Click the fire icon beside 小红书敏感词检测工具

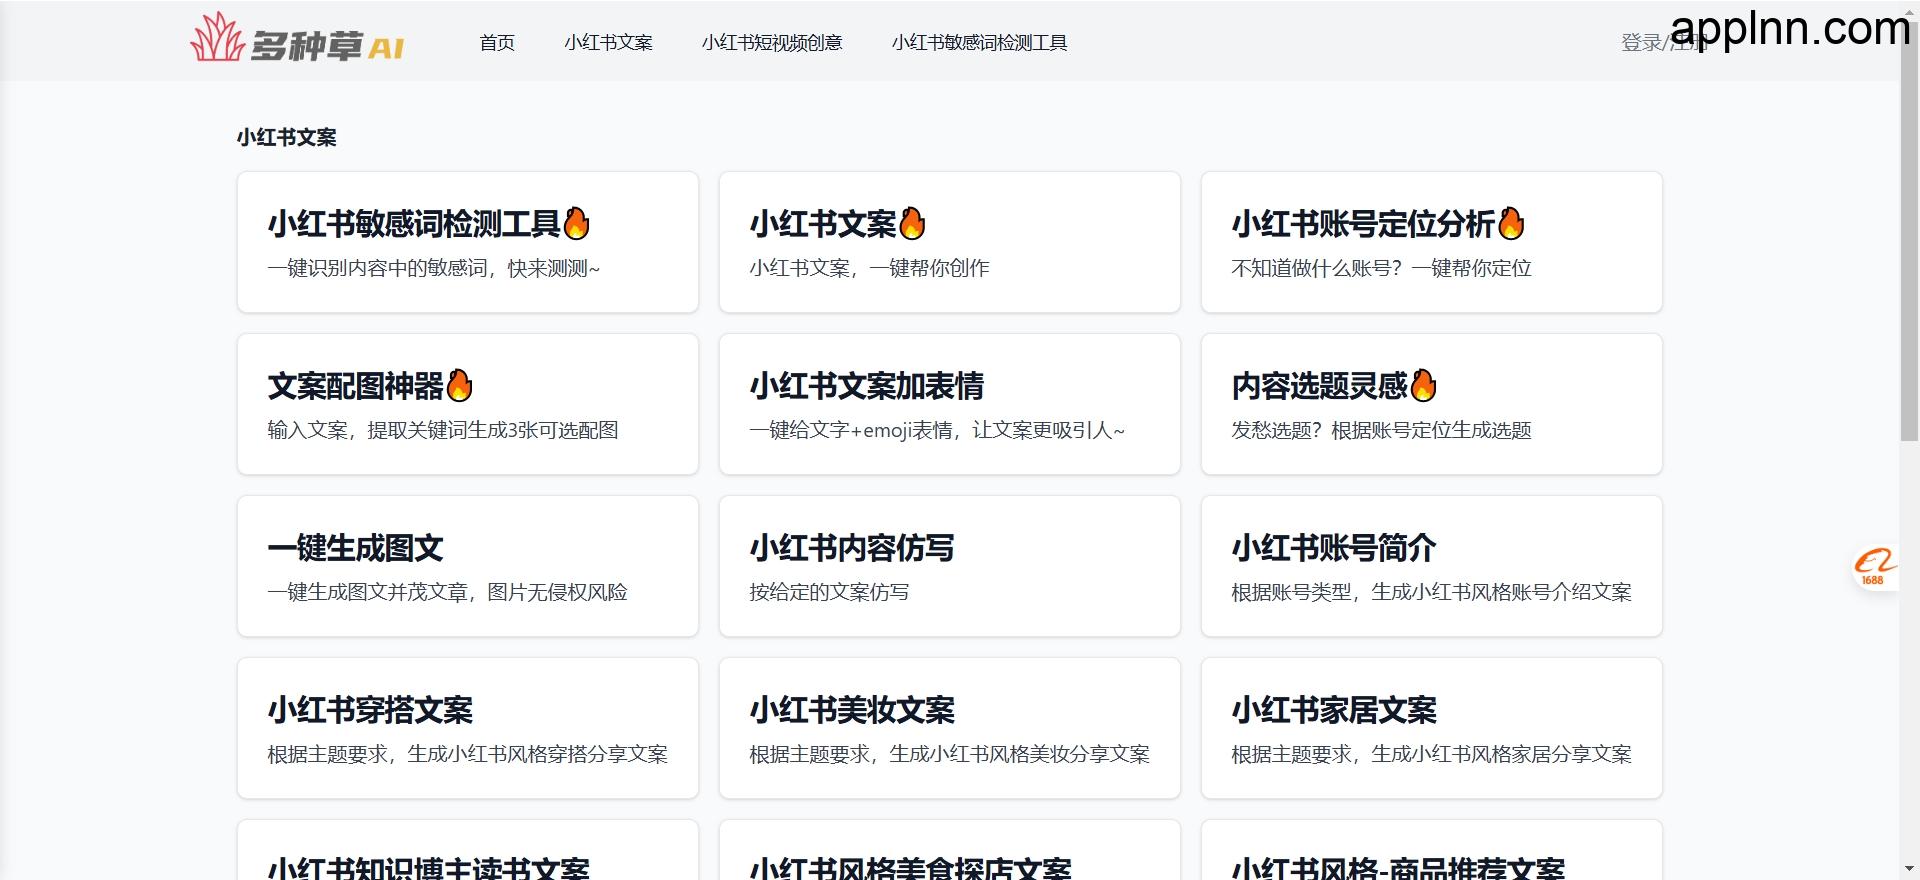577,223
